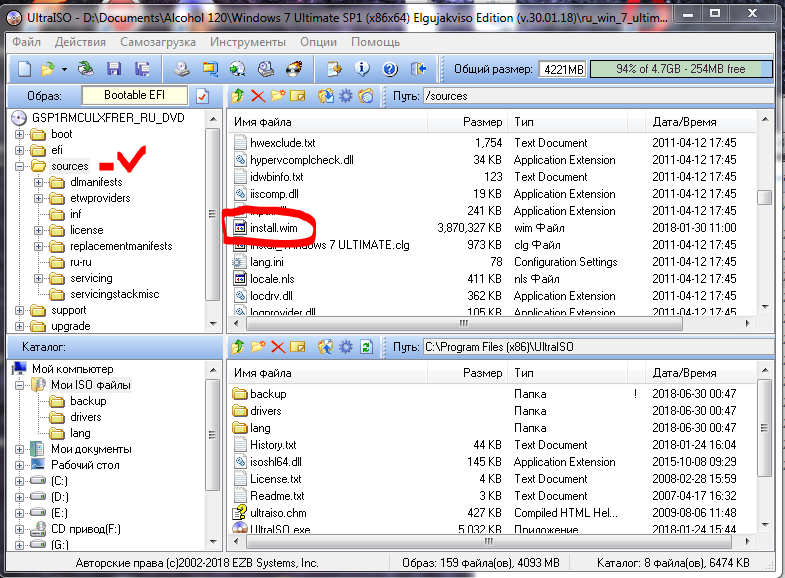This screenshot has height=578, width=785.
Task: Click the registration notepad toolbar icon
Action: tap(334, 69)
